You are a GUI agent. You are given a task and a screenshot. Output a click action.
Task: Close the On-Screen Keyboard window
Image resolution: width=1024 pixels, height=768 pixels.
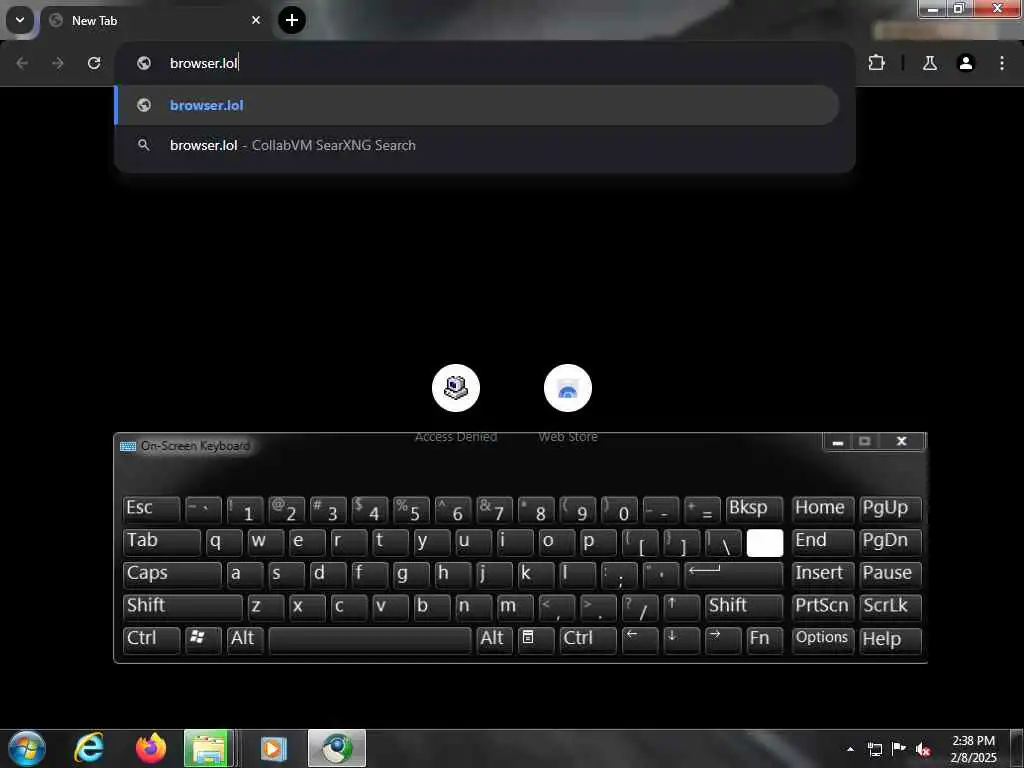coord(901,441)
